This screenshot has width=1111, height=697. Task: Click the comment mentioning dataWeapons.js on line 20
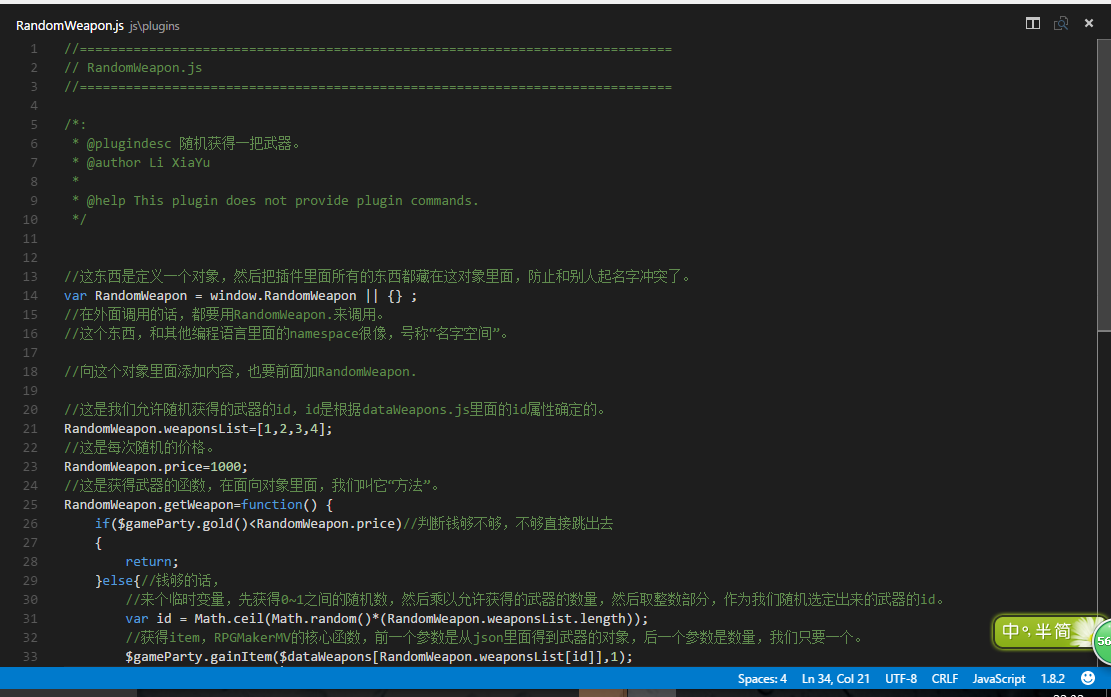pyautogui.click(x=334, y=409)
